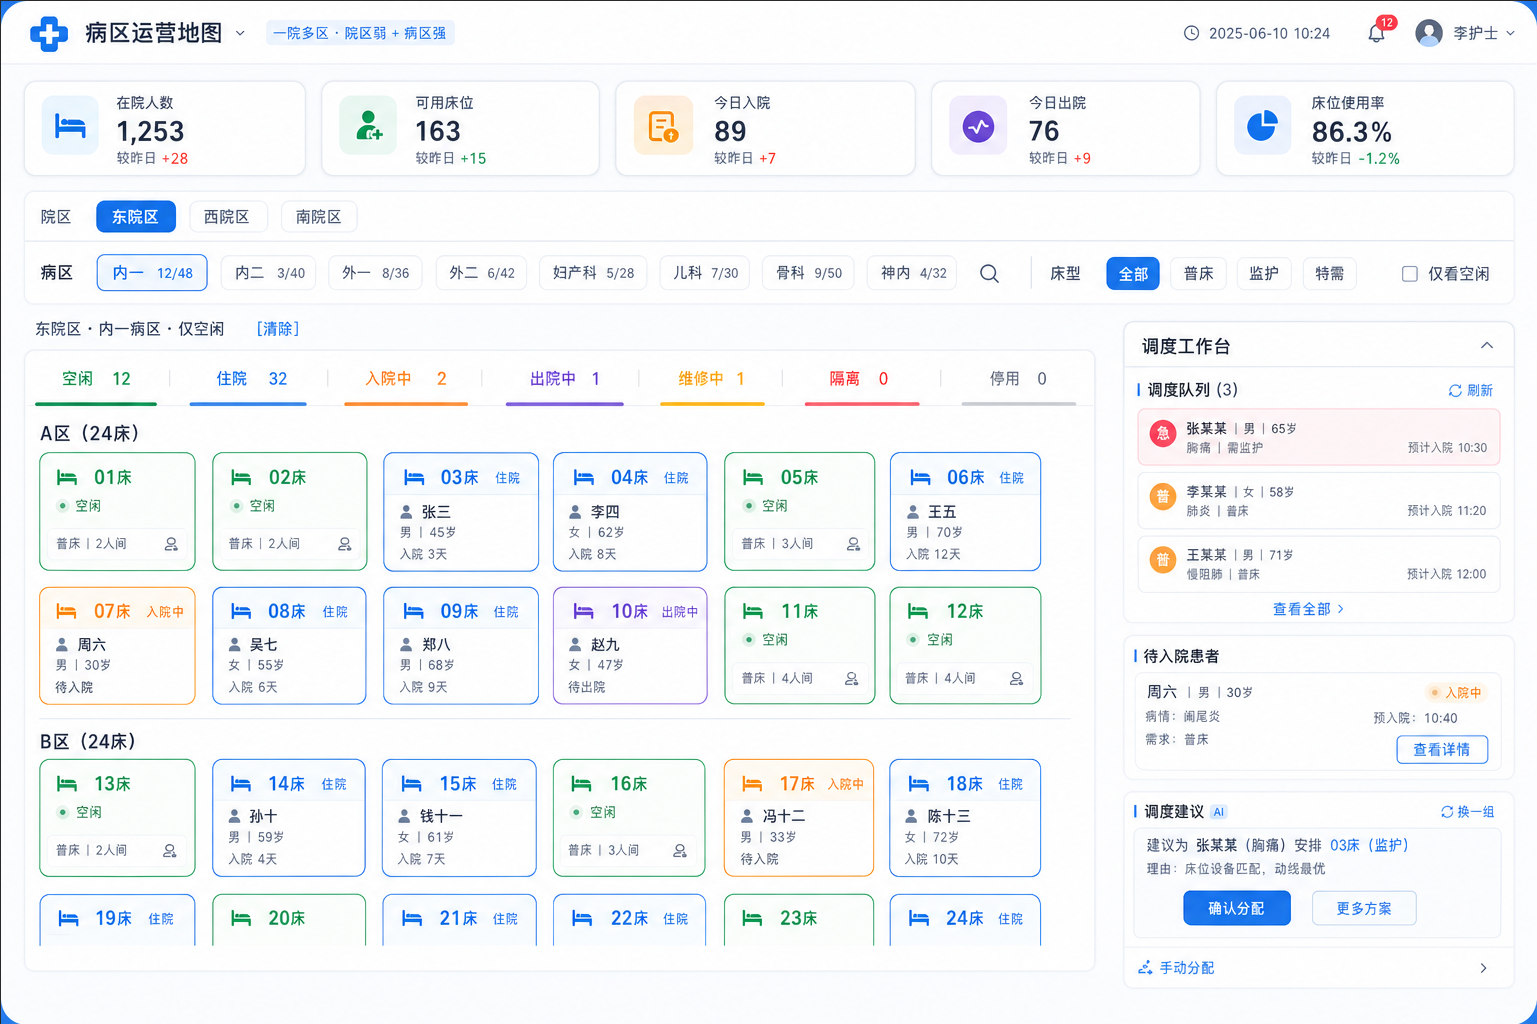Click assign-patient icon on bed 12床

click(x=1016, y=678)
